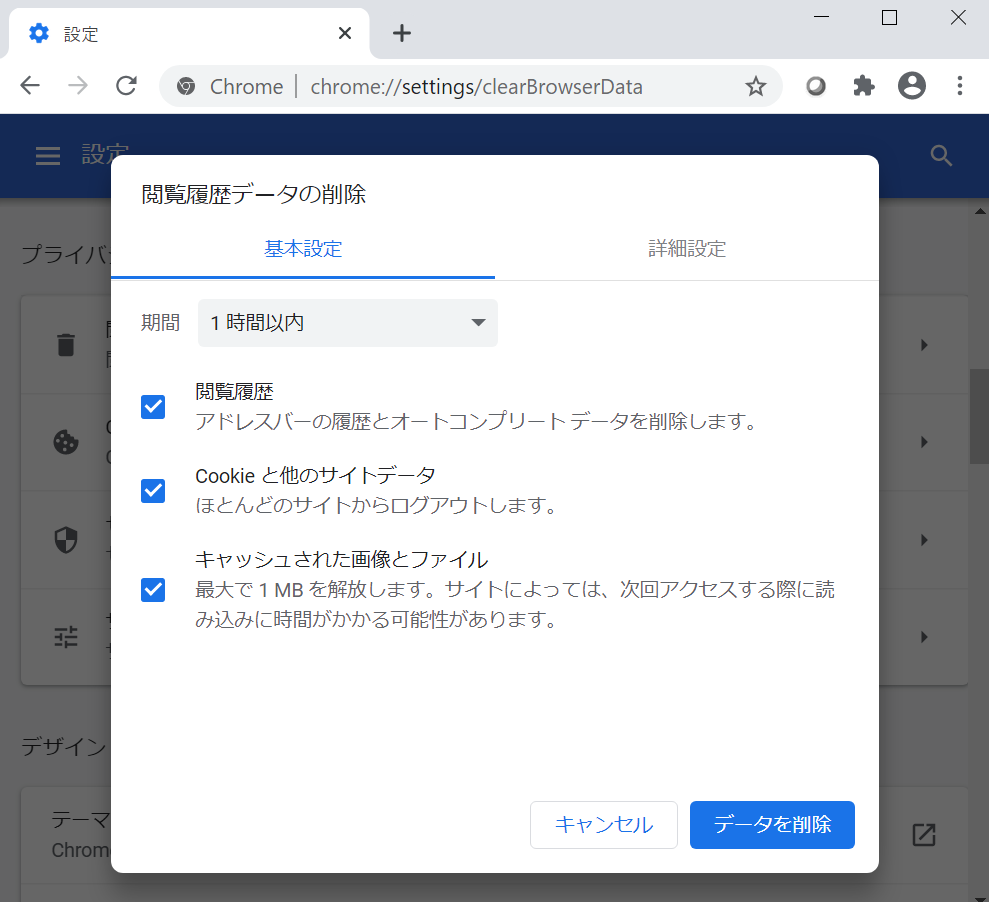
Task: Uncheck the 閲覧履歴 checkbox
Action: (153, 407)
